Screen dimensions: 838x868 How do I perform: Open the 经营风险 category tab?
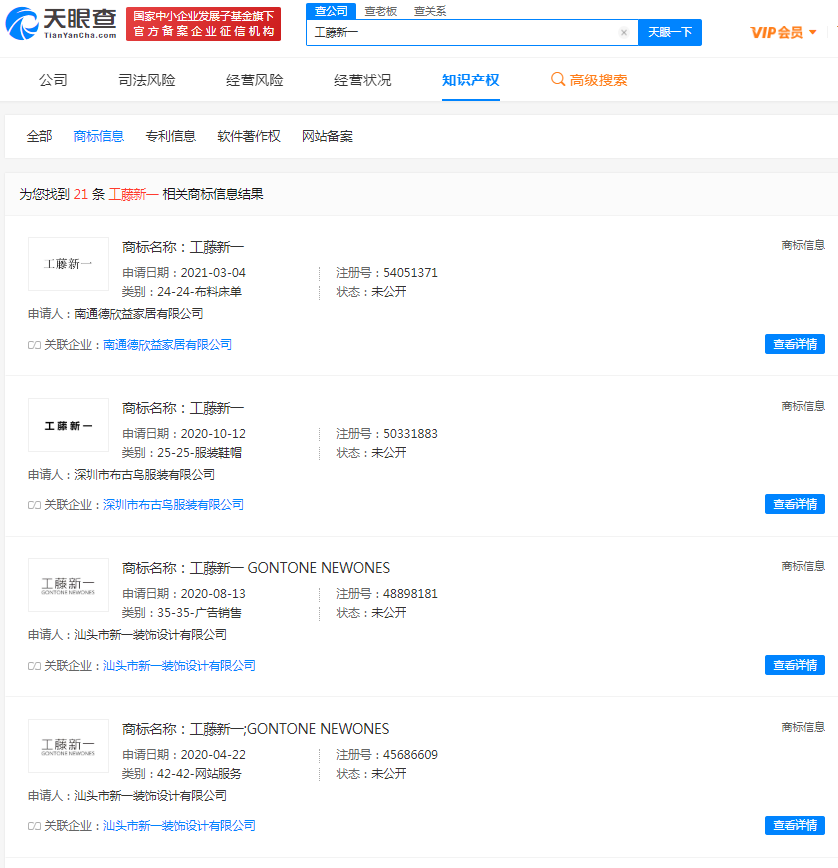point(255,80)
